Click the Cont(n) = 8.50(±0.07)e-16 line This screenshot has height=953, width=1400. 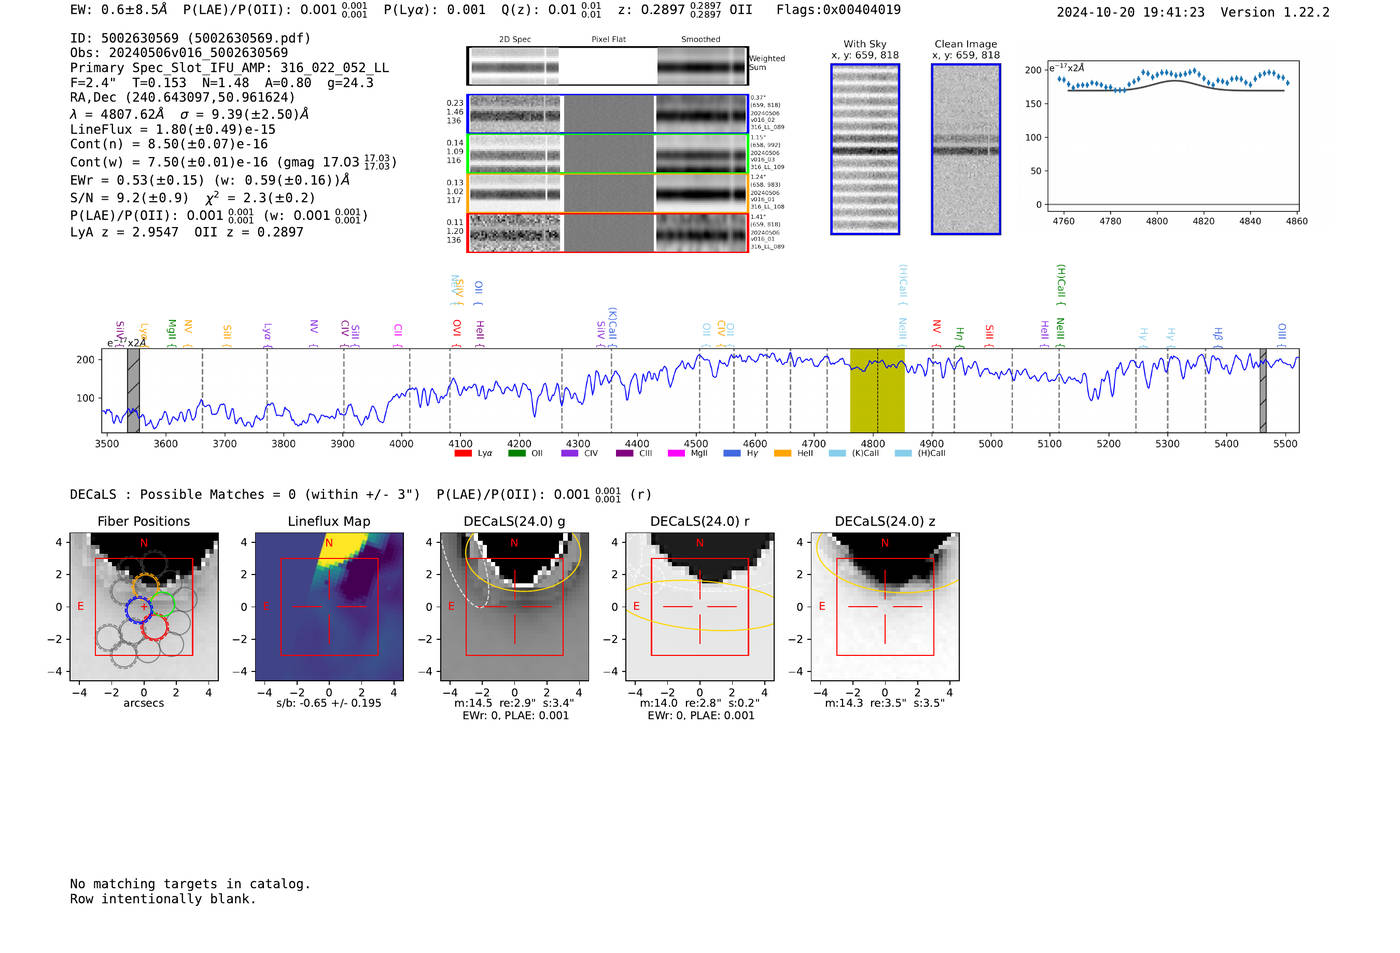pyautogui.click(x=169, y=144)
